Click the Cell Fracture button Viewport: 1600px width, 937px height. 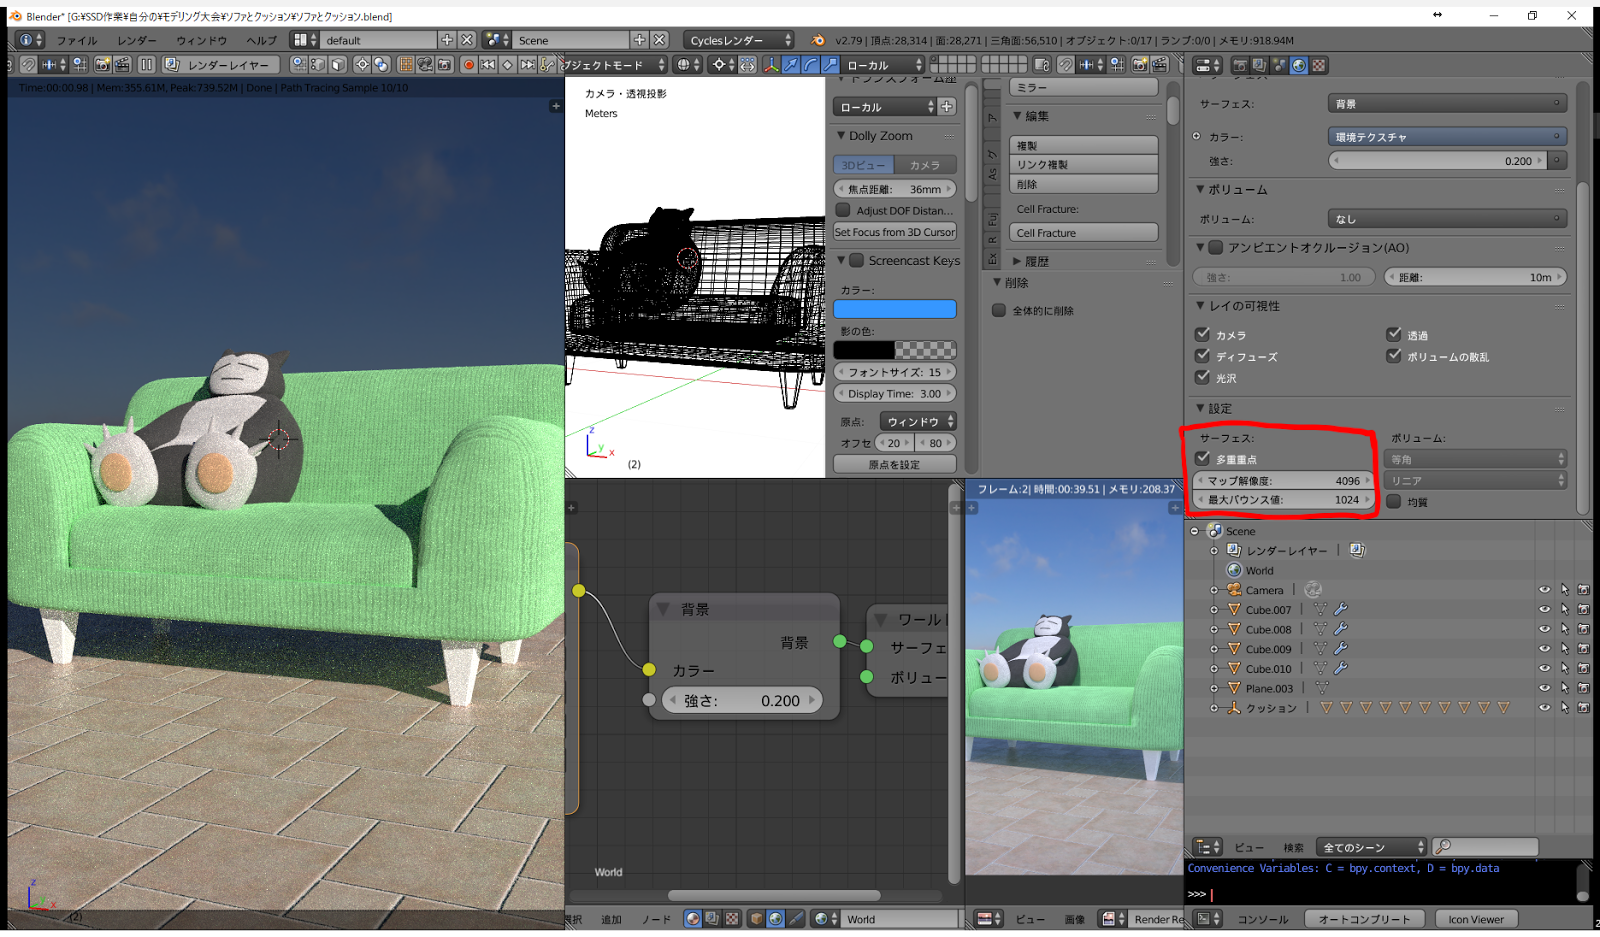pyautogui.click(x=1084, y=233)
